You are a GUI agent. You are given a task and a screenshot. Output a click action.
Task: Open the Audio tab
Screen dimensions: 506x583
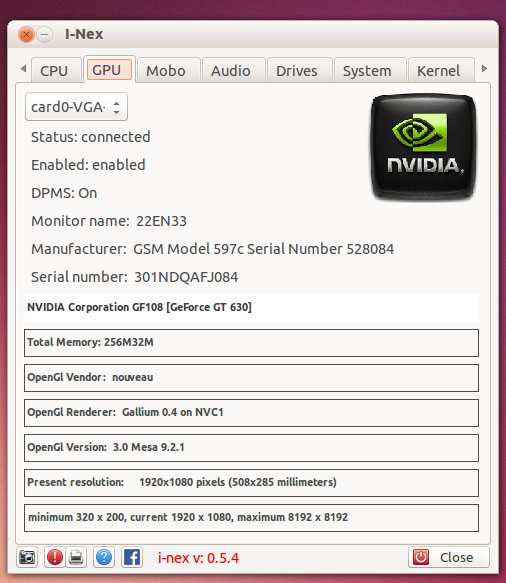[x=231, y=71]
